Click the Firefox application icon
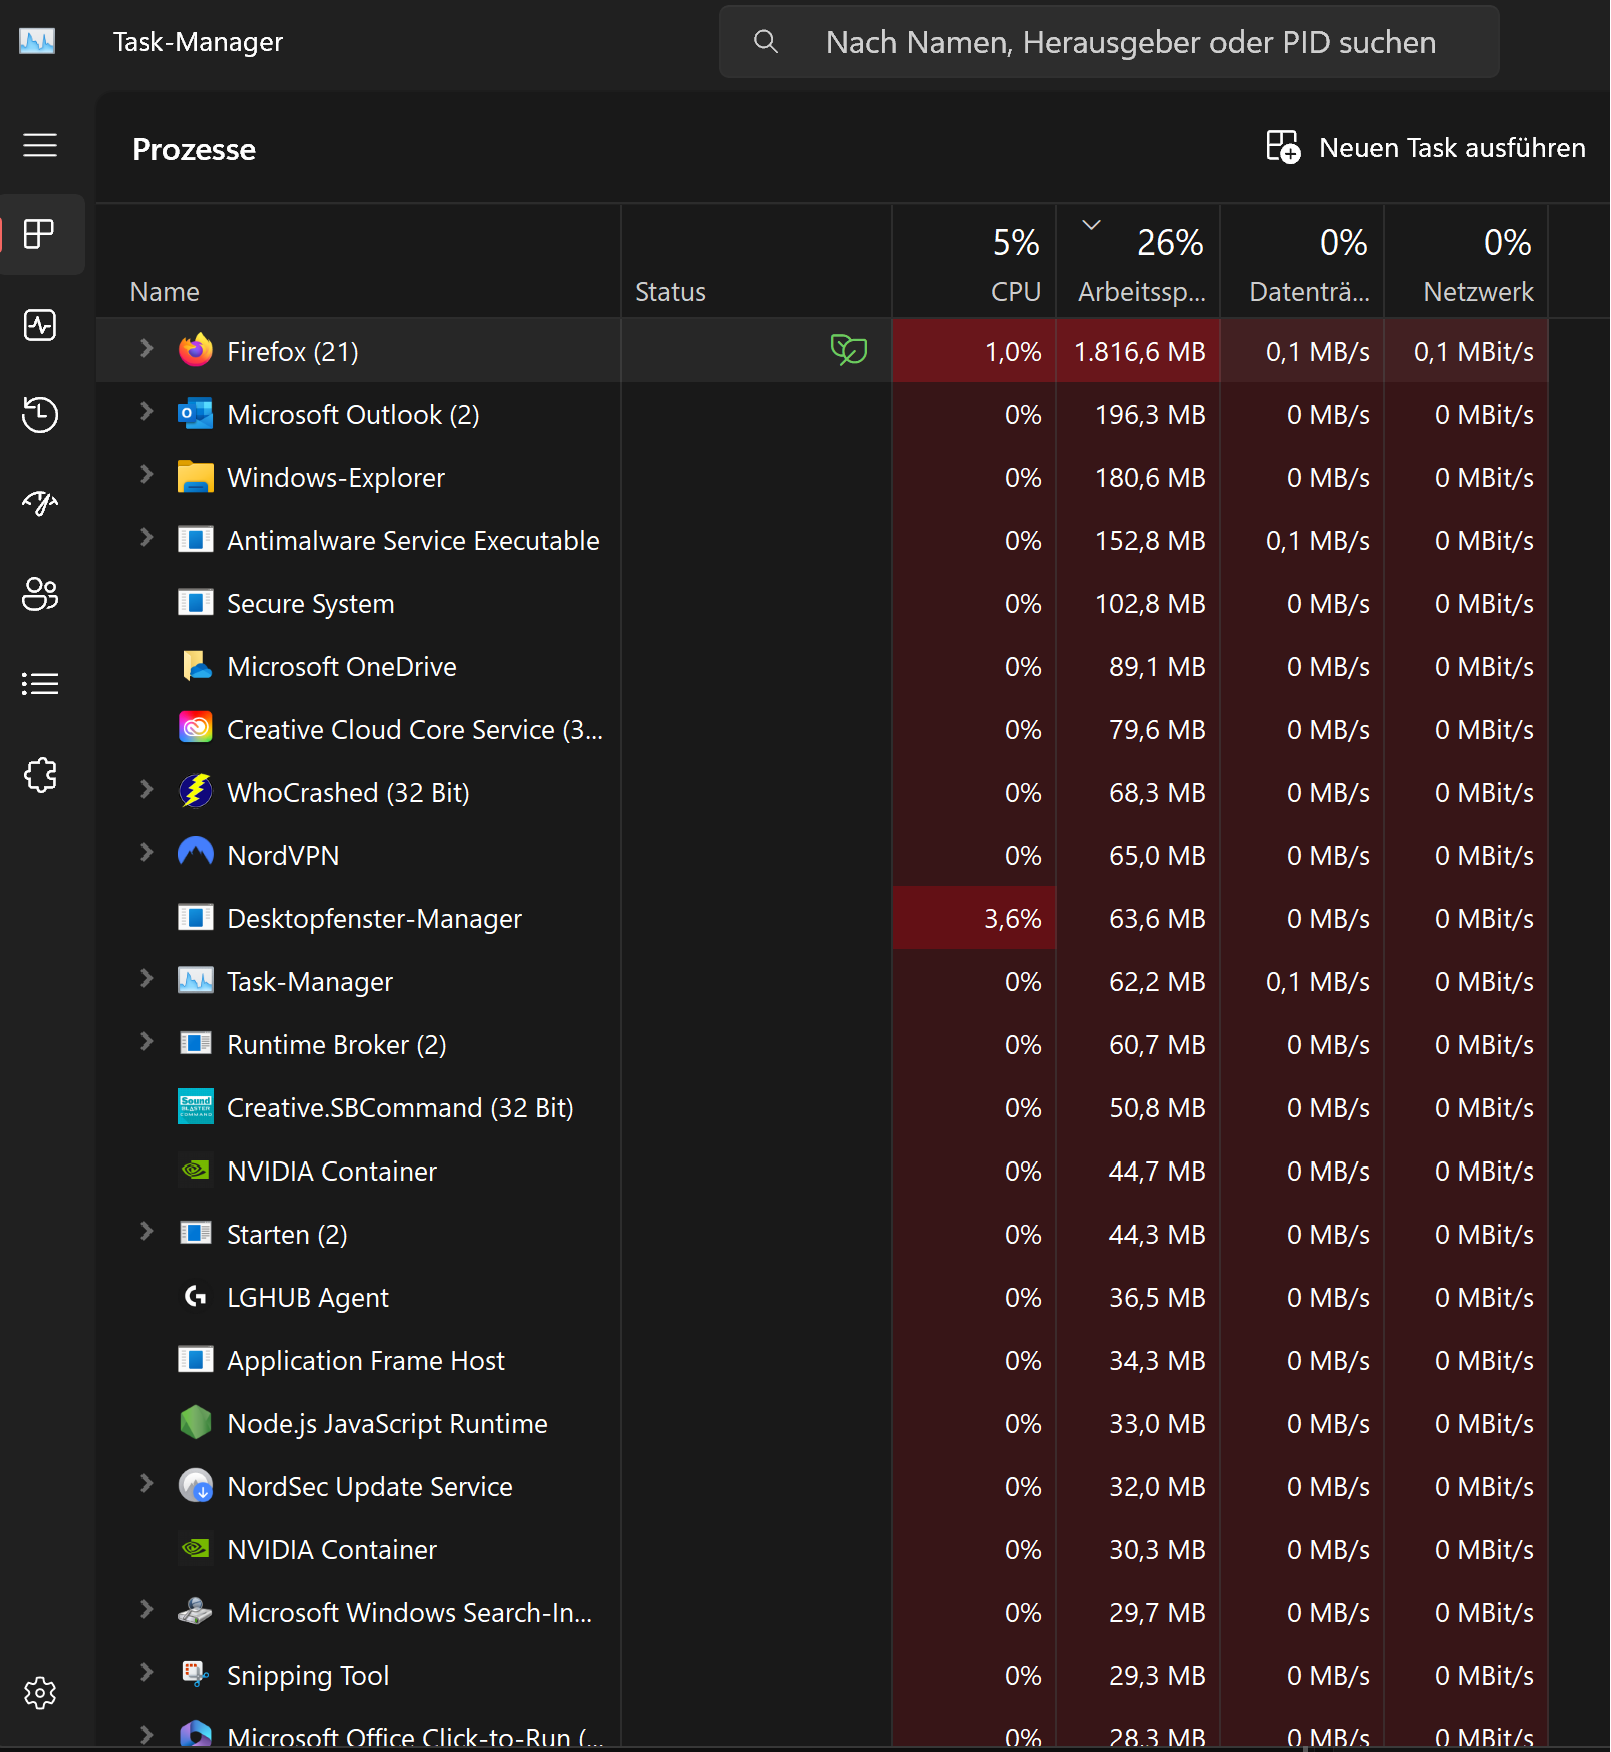 (196, 350)
